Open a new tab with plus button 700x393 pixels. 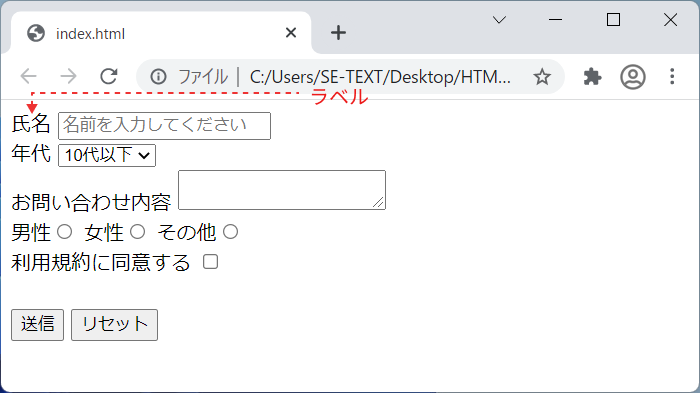(338, 33)
